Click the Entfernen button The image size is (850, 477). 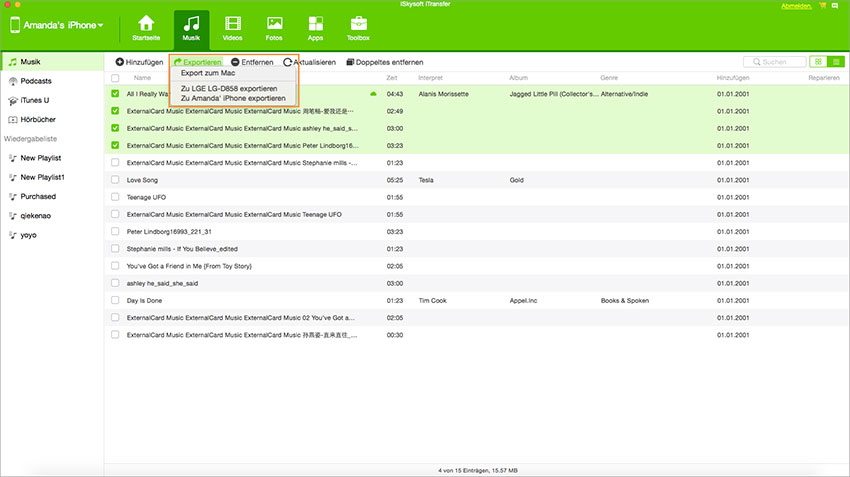coord(252,62)
